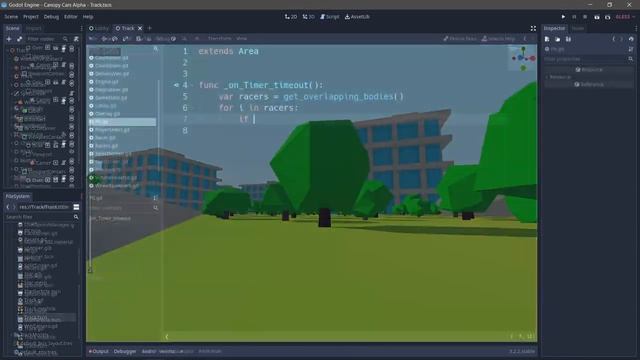Open Inspector object history list

(631, 39)
